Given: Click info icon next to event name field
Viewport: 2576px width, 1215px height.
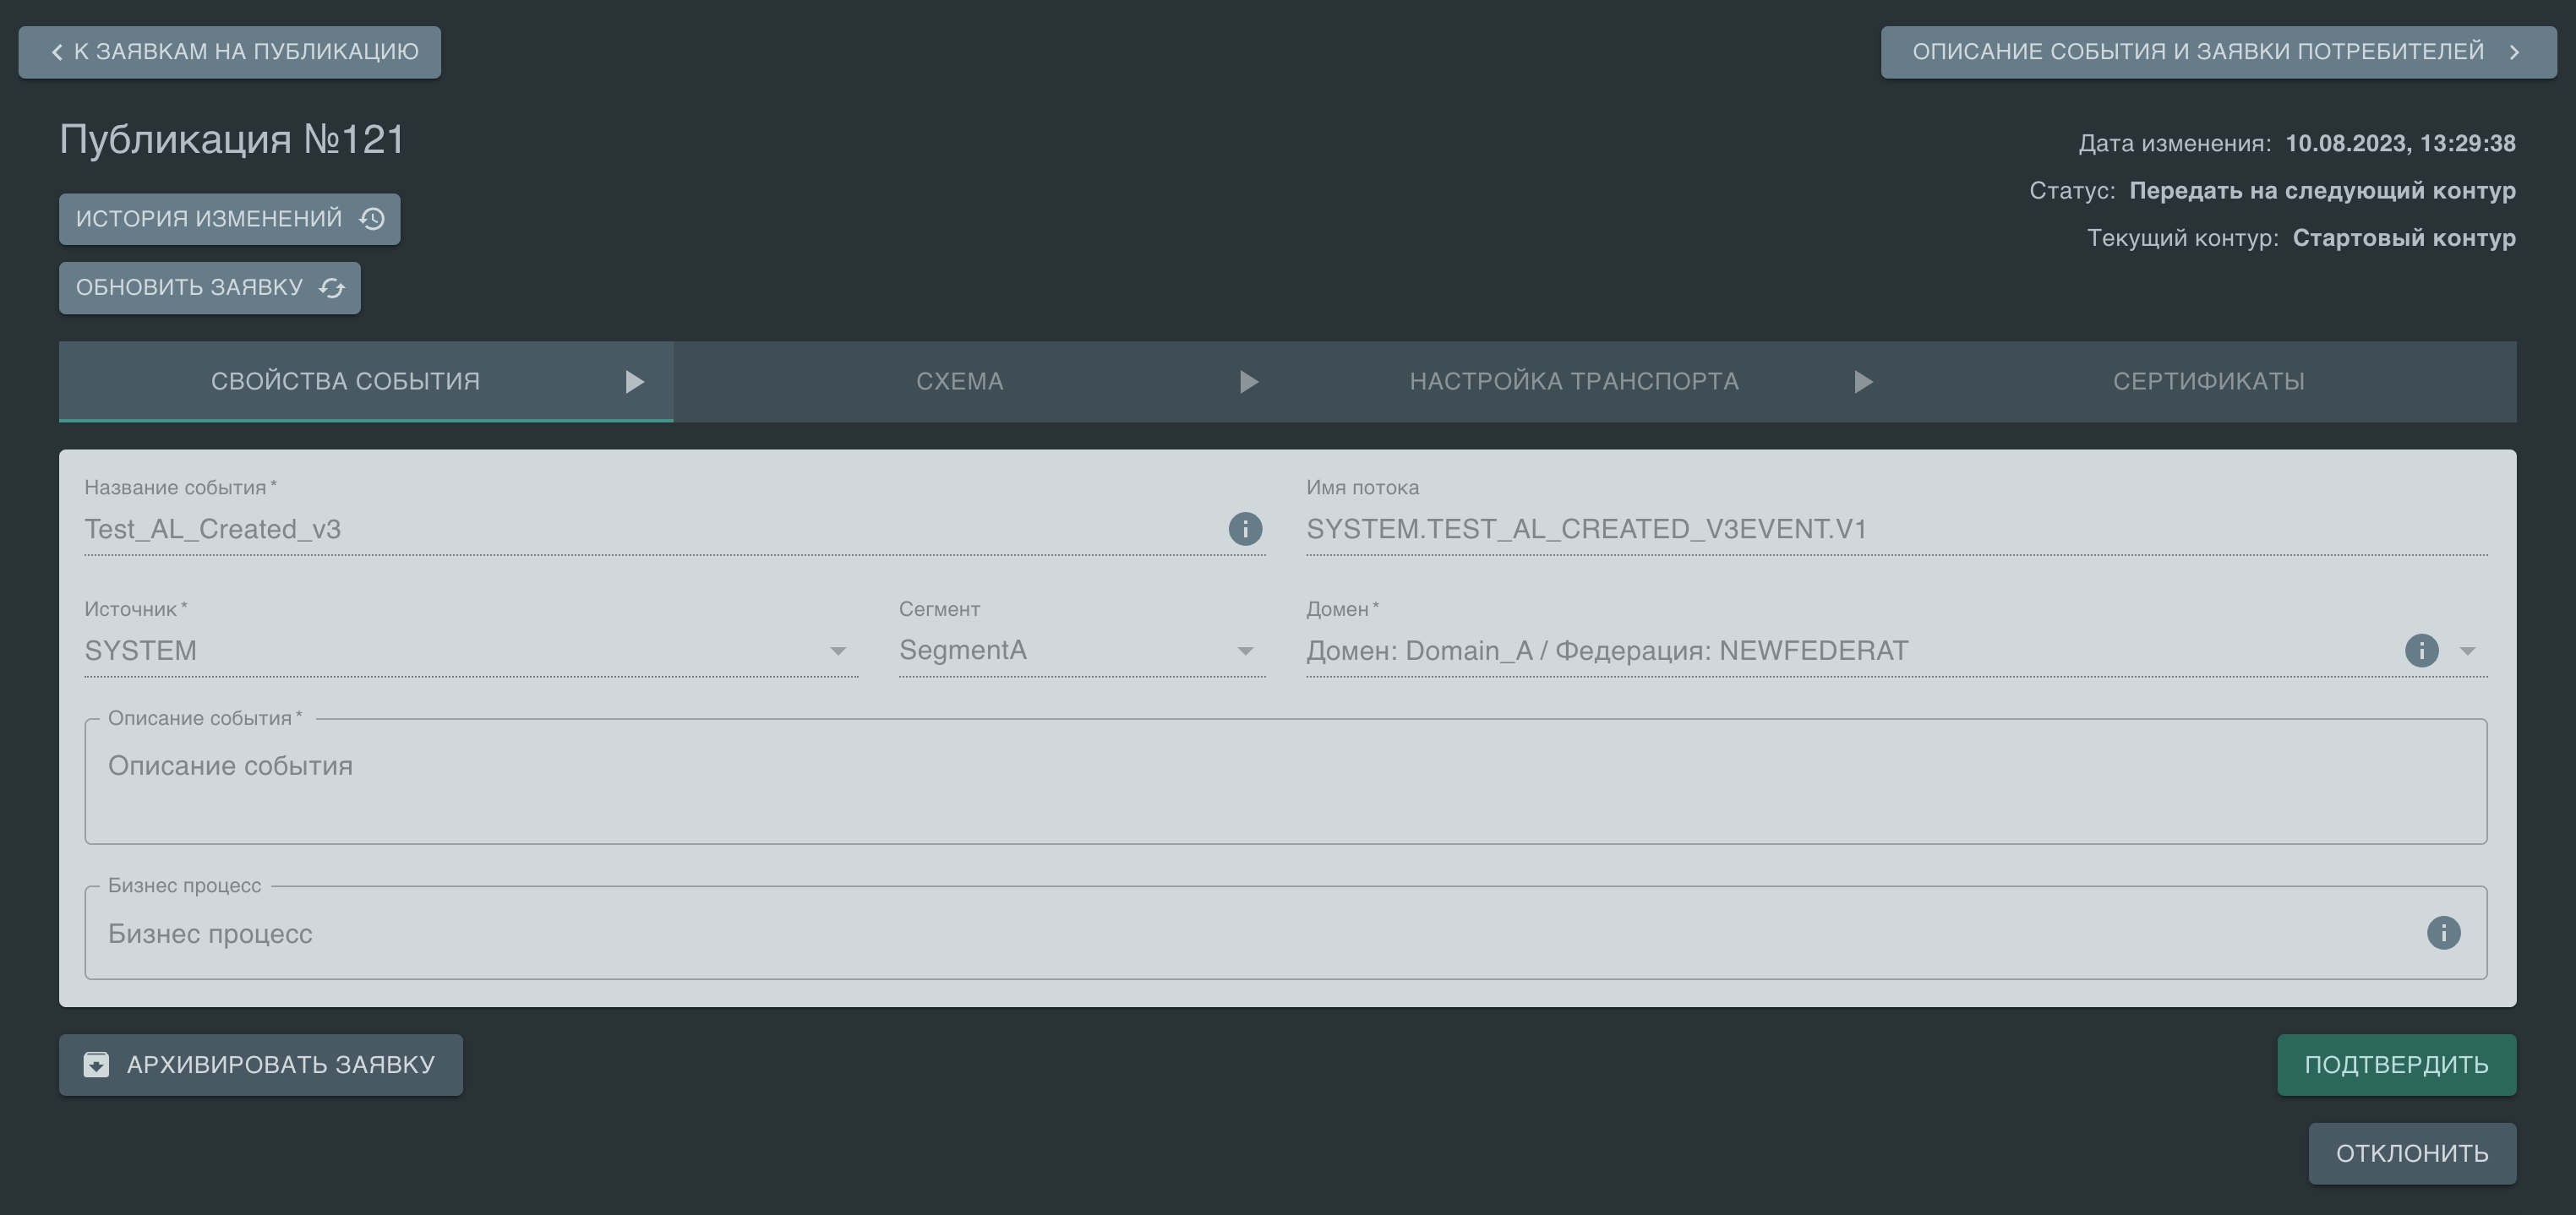Looking at the screenshot, I should tap(1245, 529).
